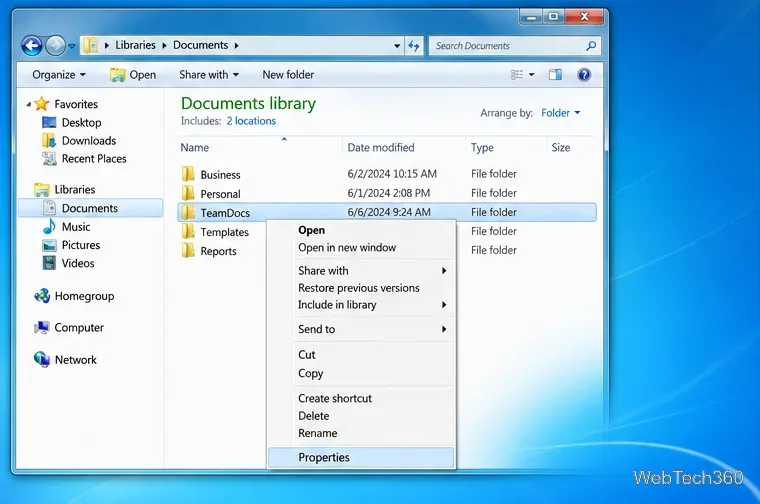
Task: Select the Templates folder icon
Action: [188, 232]
